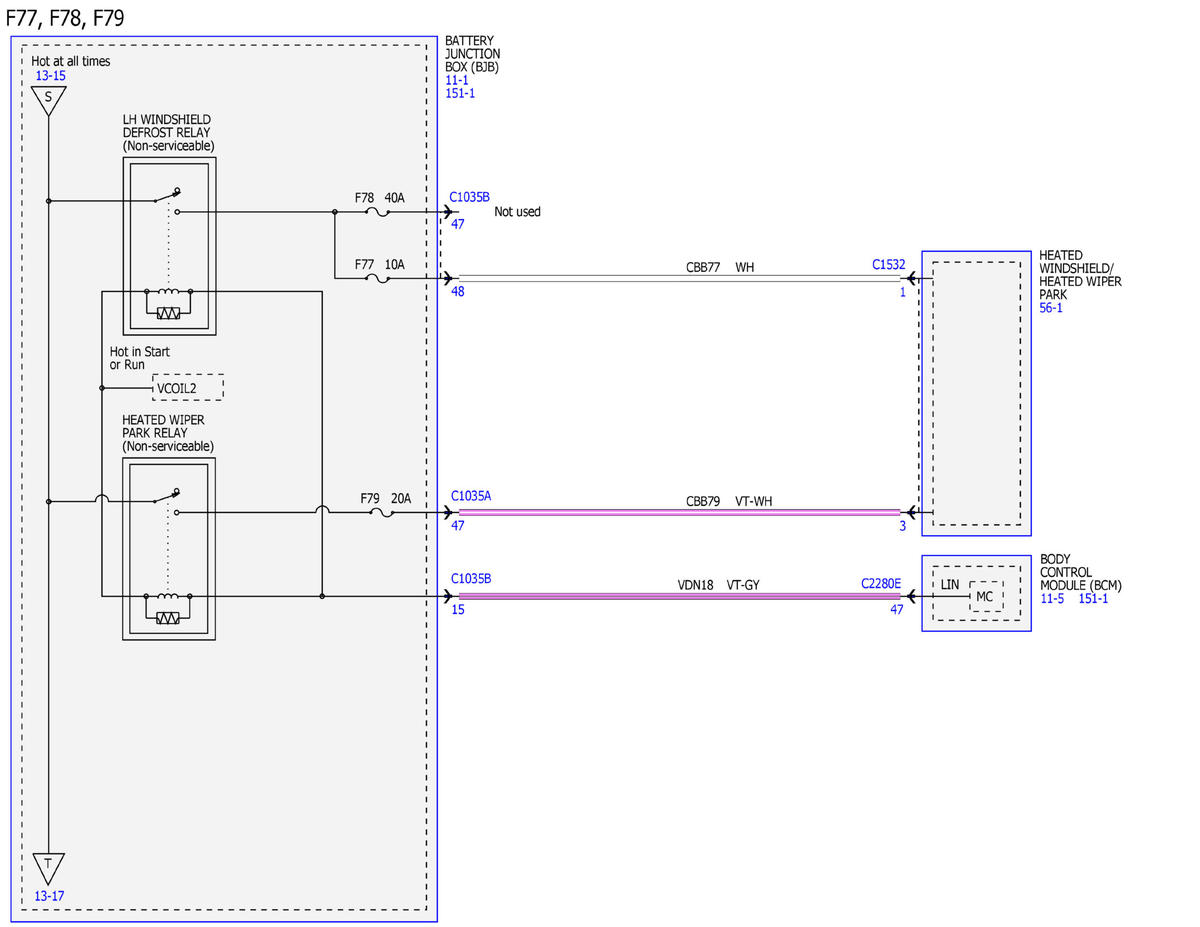Image resolution: width=1200 pixels, height=927 pixels.
Task: Click the F77 10A fuse symbol
Action: (x=380, y=278)
